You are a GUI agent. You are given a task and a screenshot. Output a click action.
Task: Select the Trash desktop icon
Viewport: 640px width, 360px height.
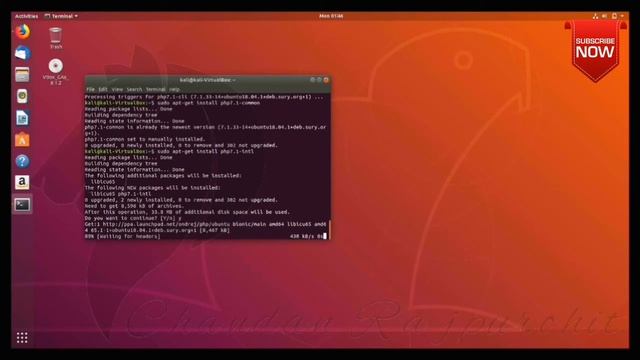pyautogui.click(x=56, y=38)
